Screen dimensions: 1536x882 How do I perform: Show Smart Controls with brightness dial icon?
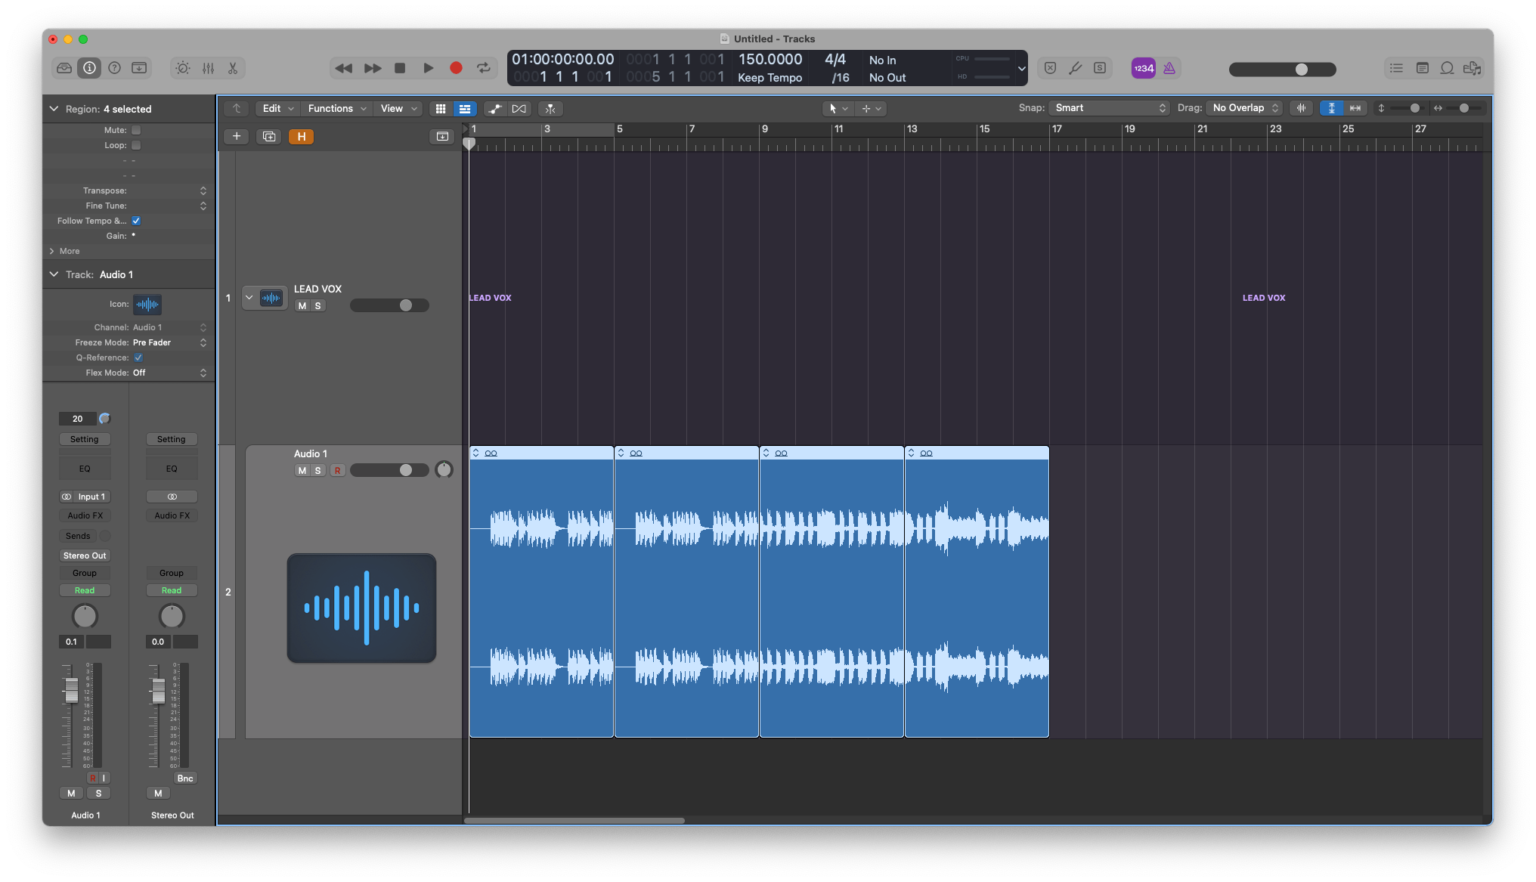182,68
